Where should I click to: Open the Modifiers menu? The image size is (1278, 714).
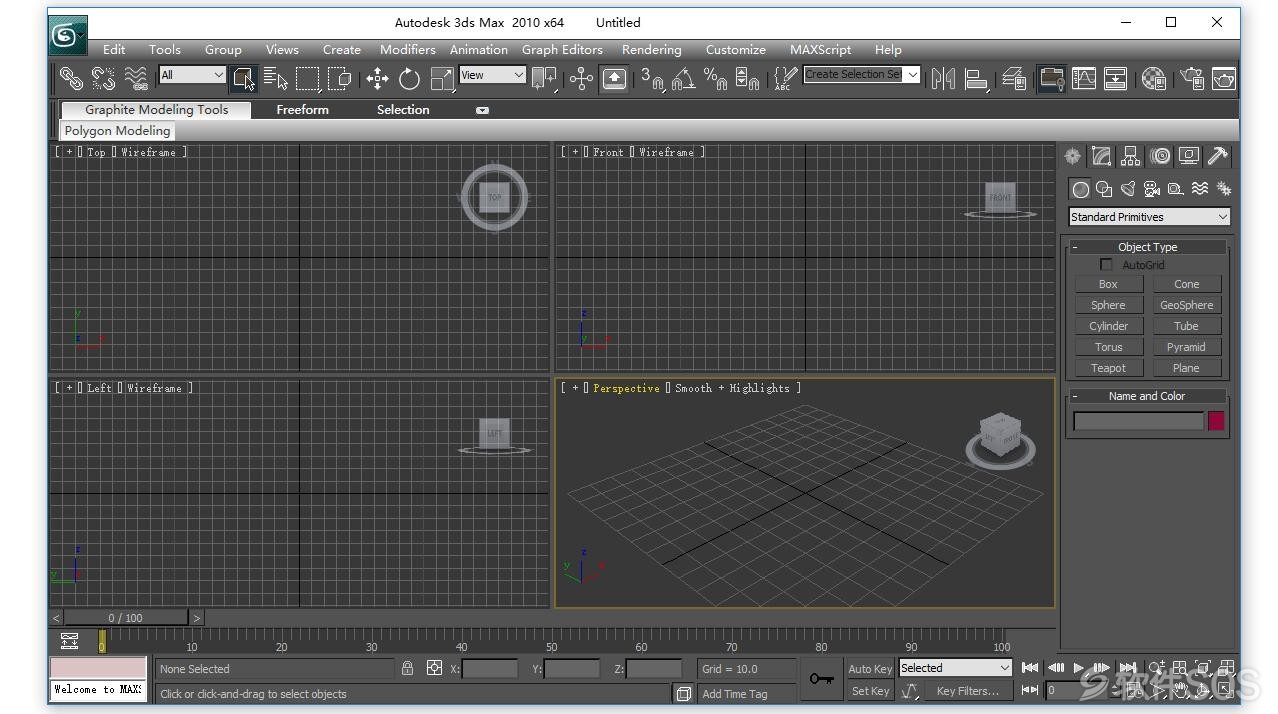point(407,49)
